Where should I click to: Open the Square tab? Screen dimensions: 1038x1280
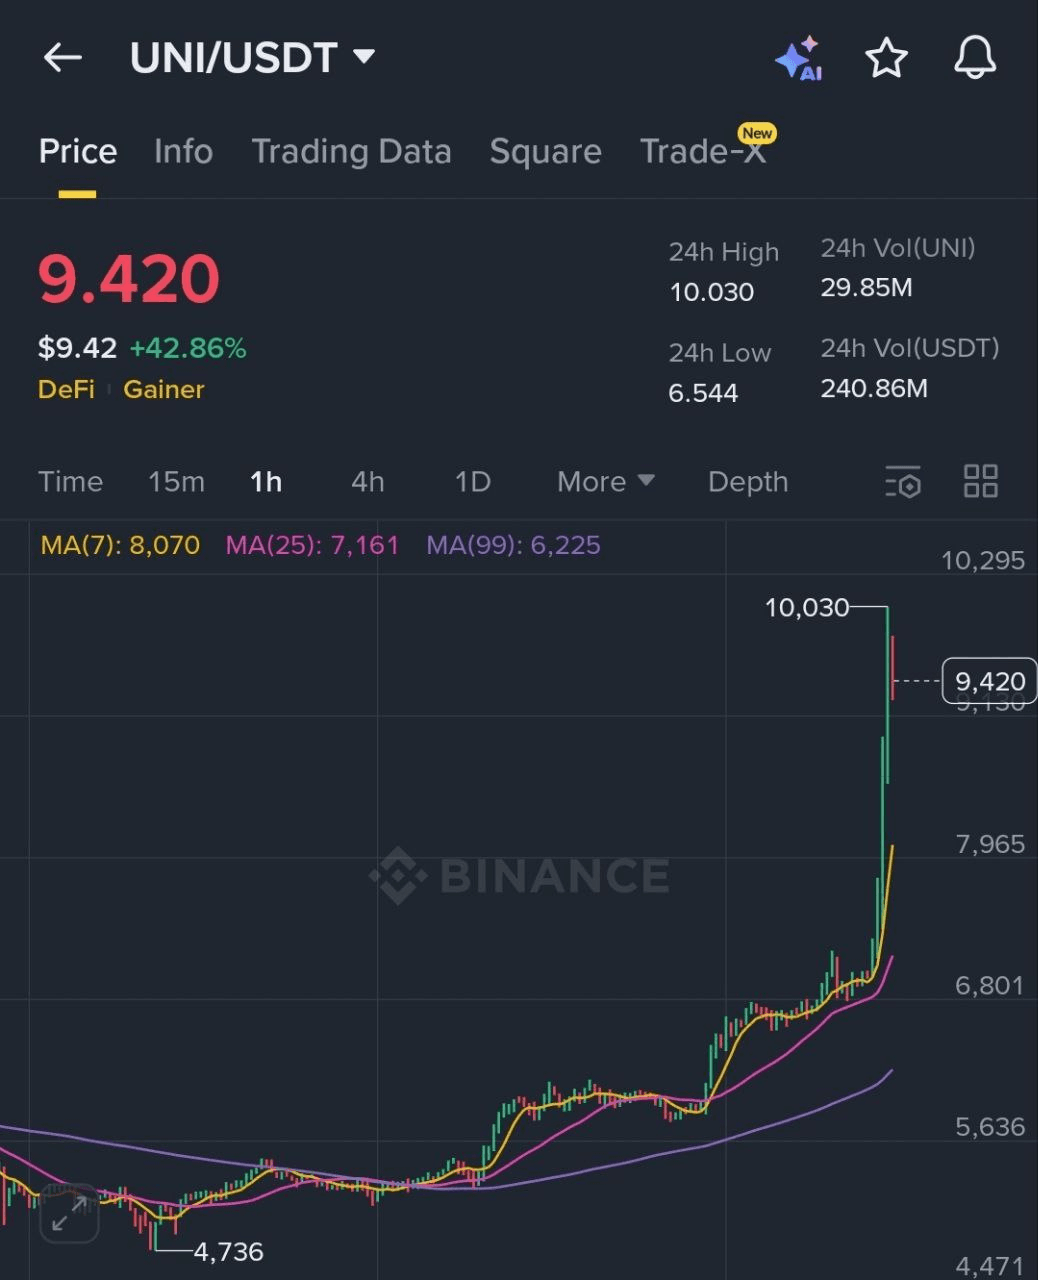(x=545, y=151)
